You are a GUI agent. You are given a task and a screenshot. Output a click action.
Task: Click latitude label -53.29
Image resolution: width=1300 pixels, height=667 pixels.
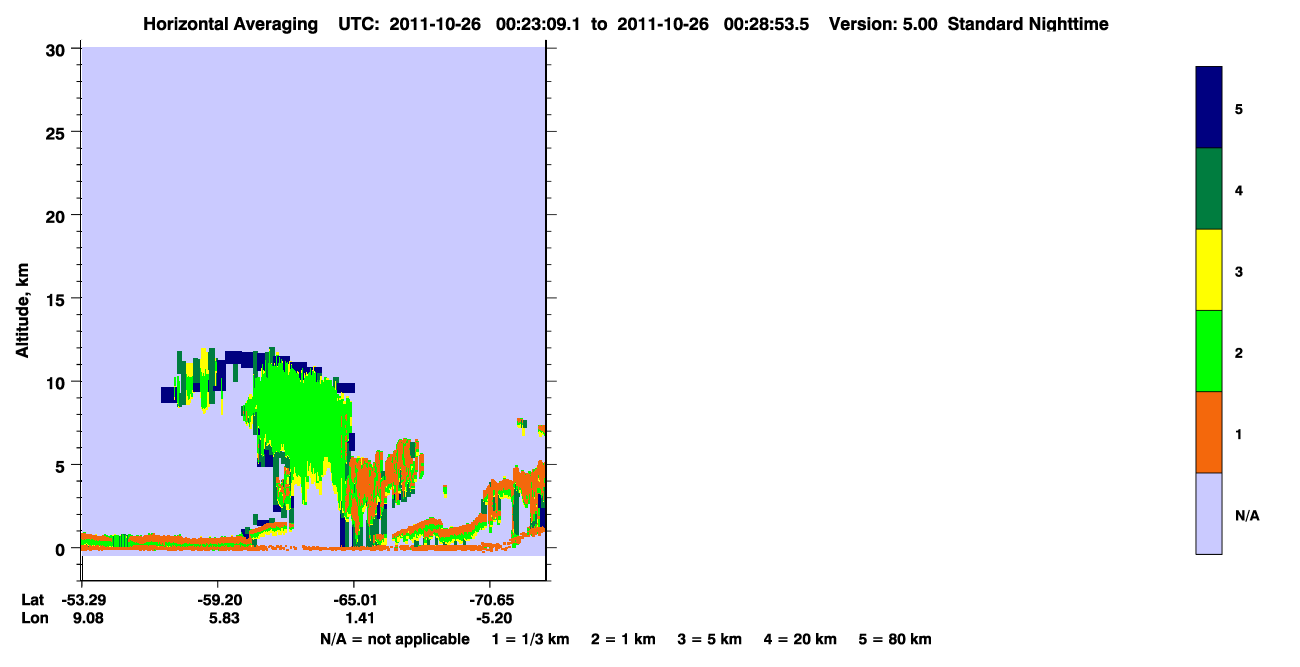click(x=82, y=600)
